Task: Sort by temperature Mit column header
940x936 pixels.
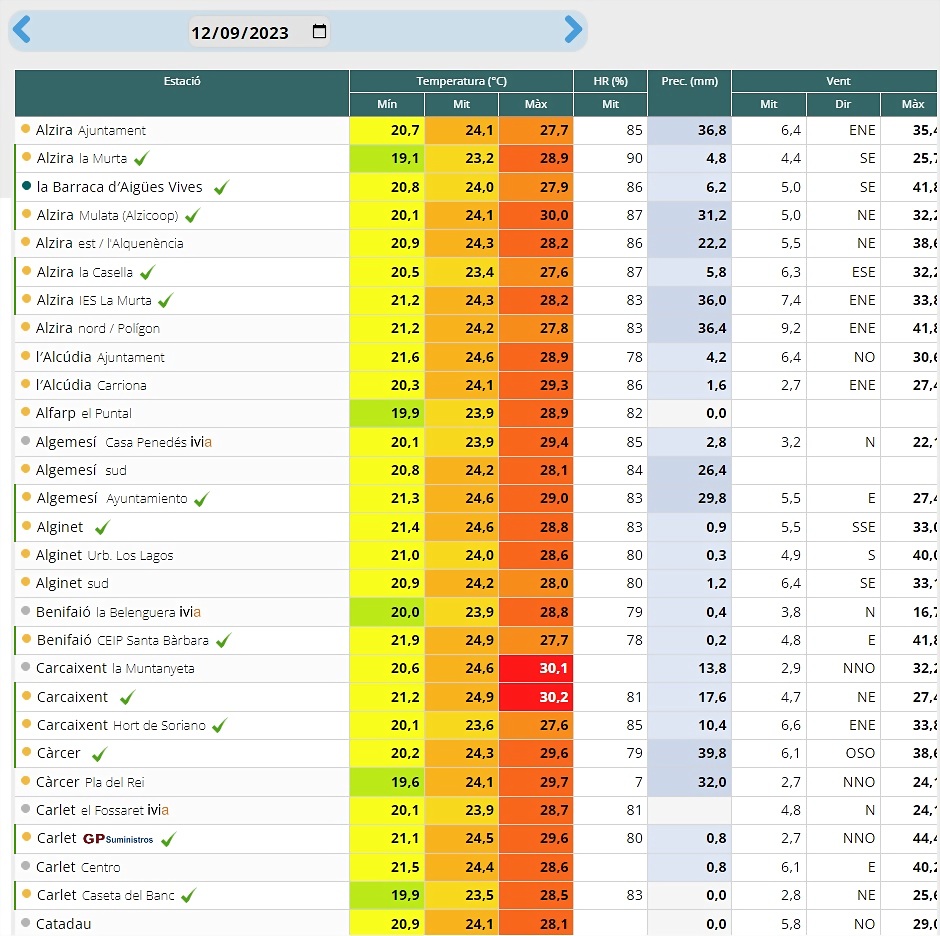Action: [x=461, y=104]
